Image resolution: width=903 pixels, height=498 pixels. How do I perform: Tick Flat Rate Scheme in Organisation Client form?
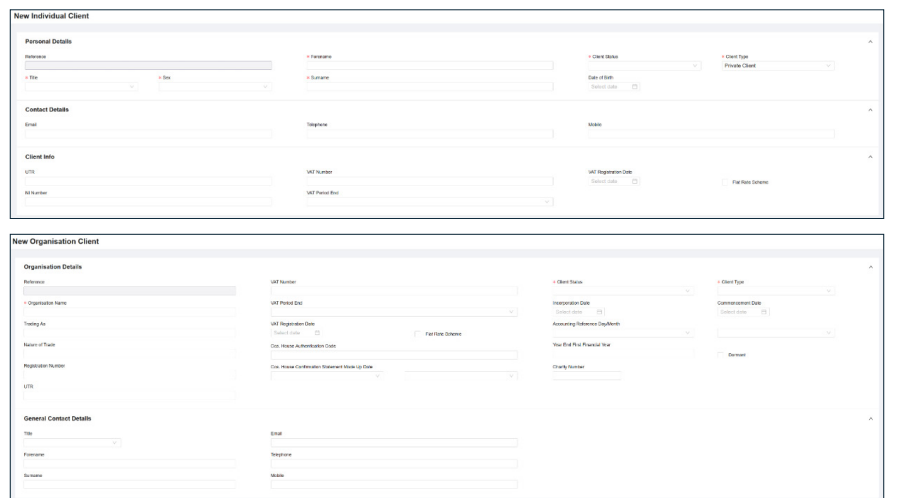tap(416, 334)
